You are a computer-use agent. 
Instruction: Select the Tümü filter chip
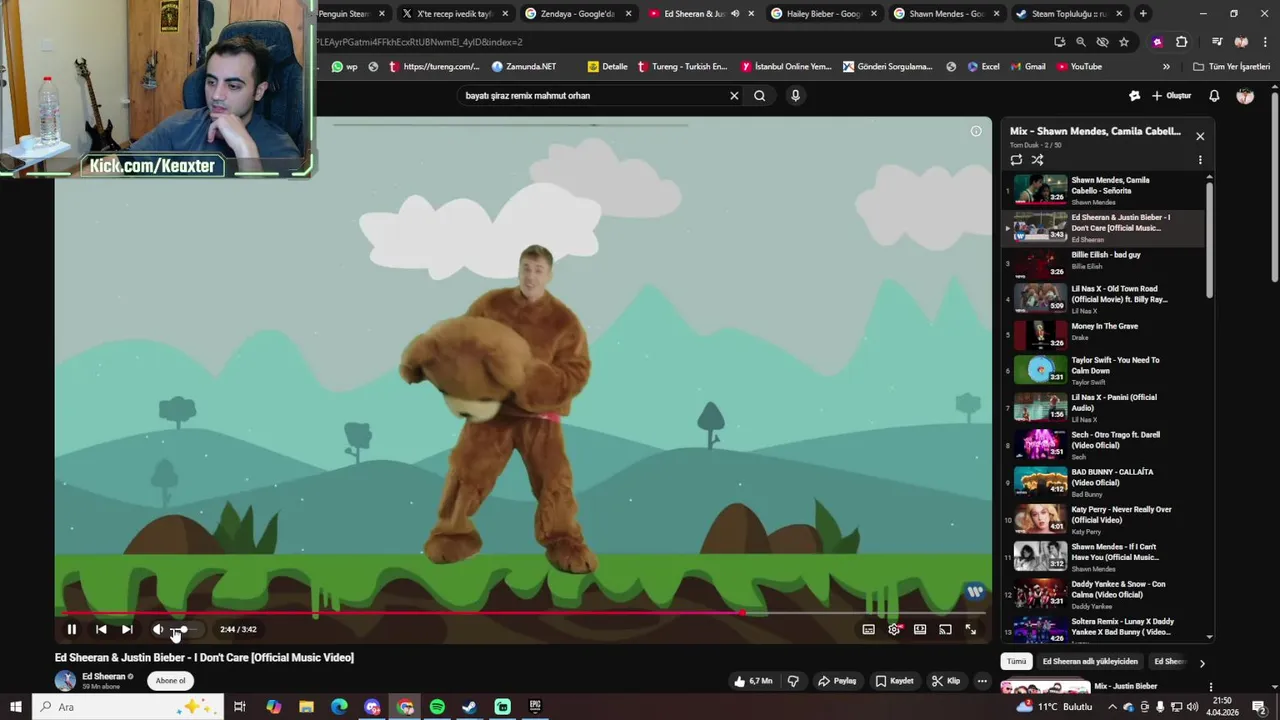point(1016,662)
